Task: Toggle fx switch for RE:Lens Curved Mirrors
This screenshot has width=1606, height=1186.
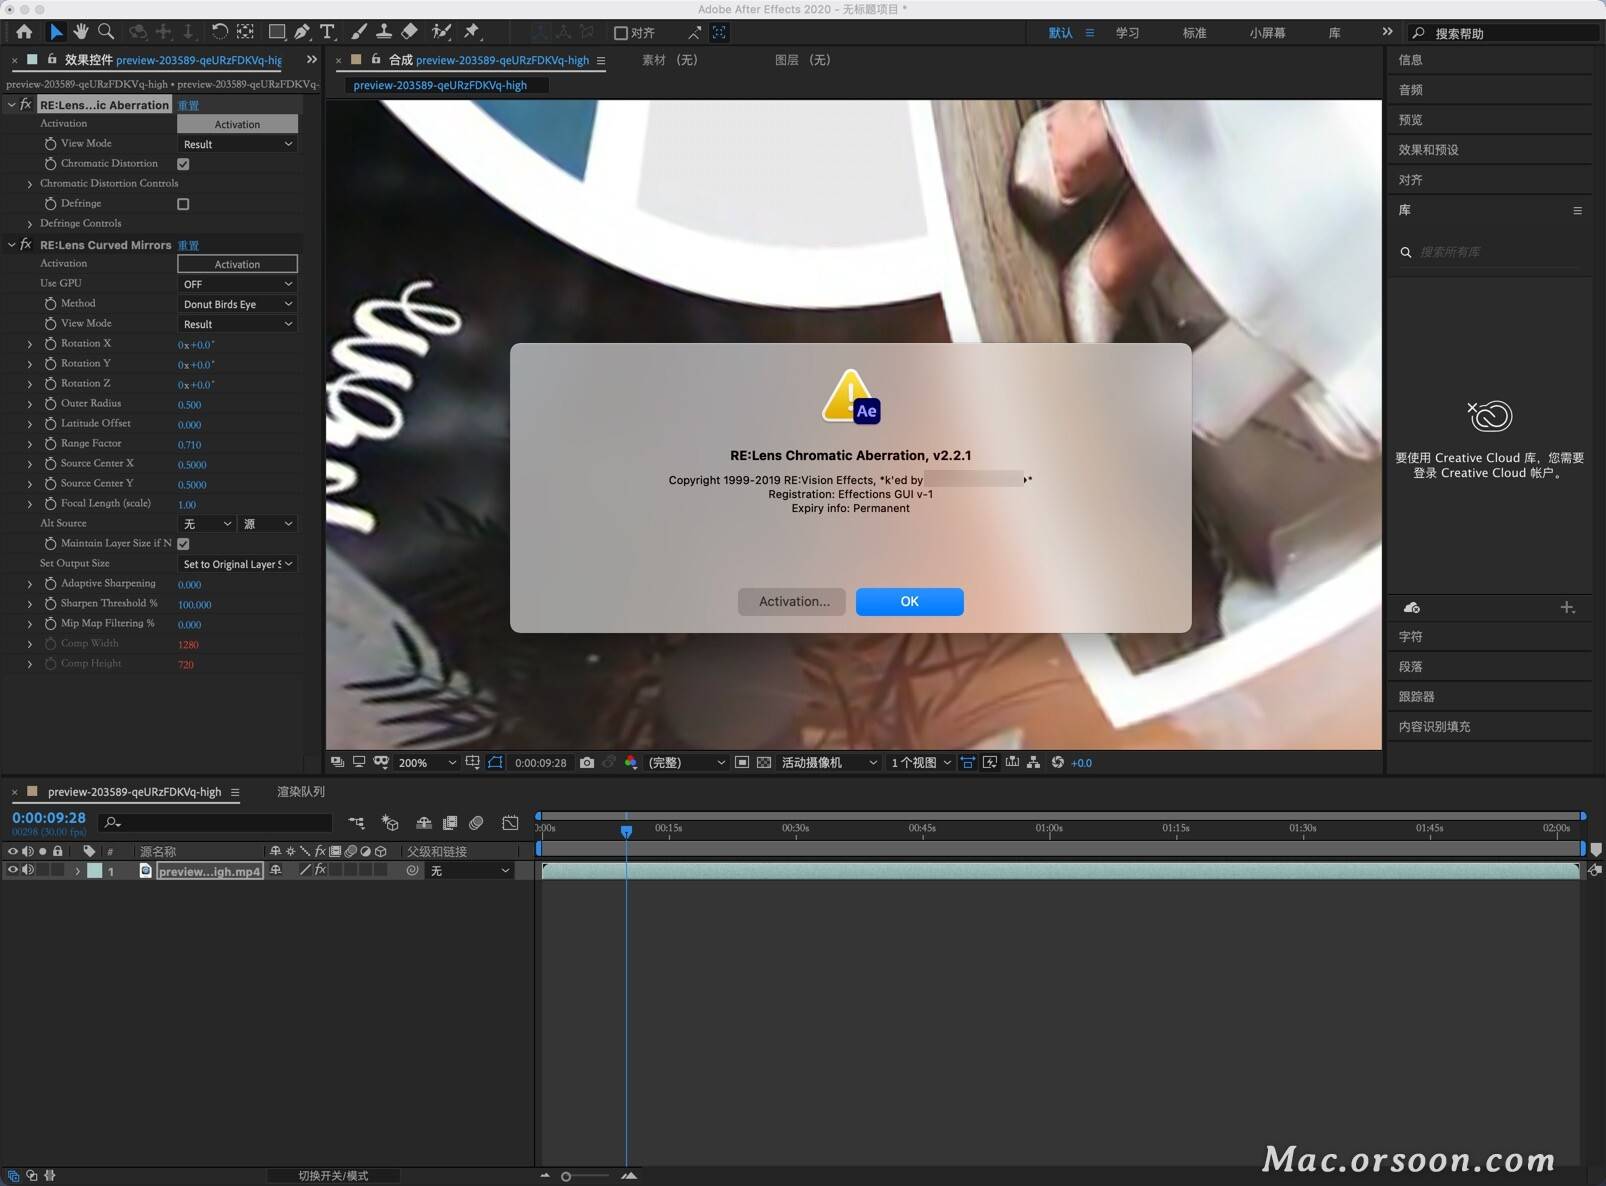Action: 26,244
